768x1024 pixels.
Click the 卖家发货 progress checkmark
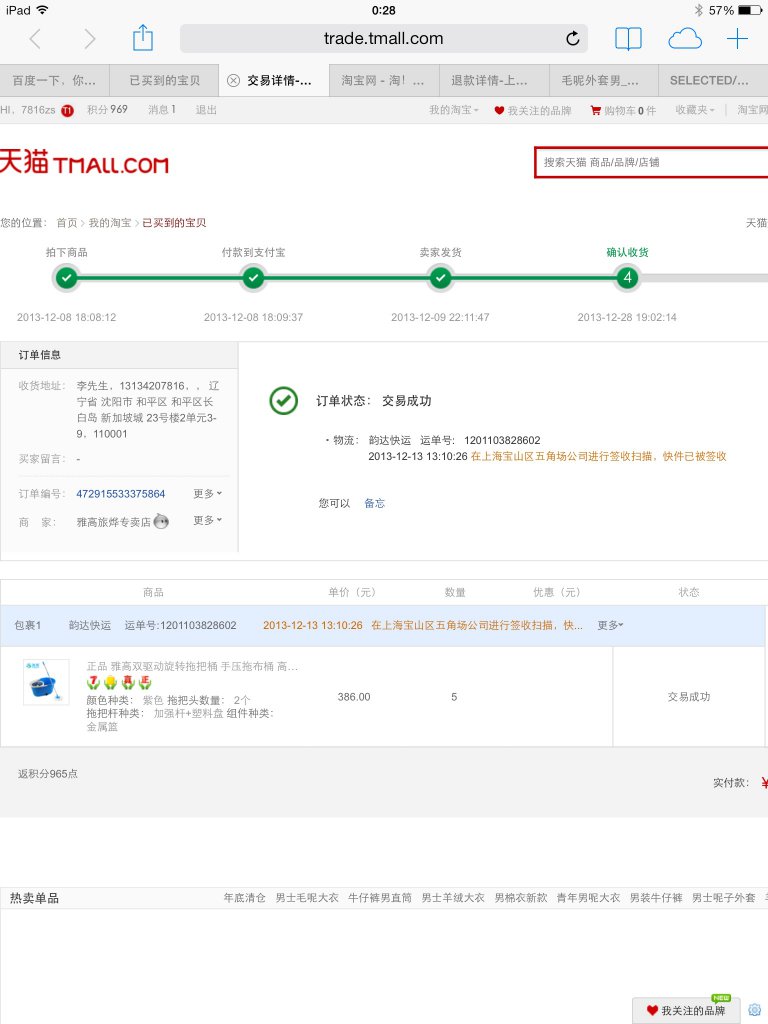coord(441,278)
